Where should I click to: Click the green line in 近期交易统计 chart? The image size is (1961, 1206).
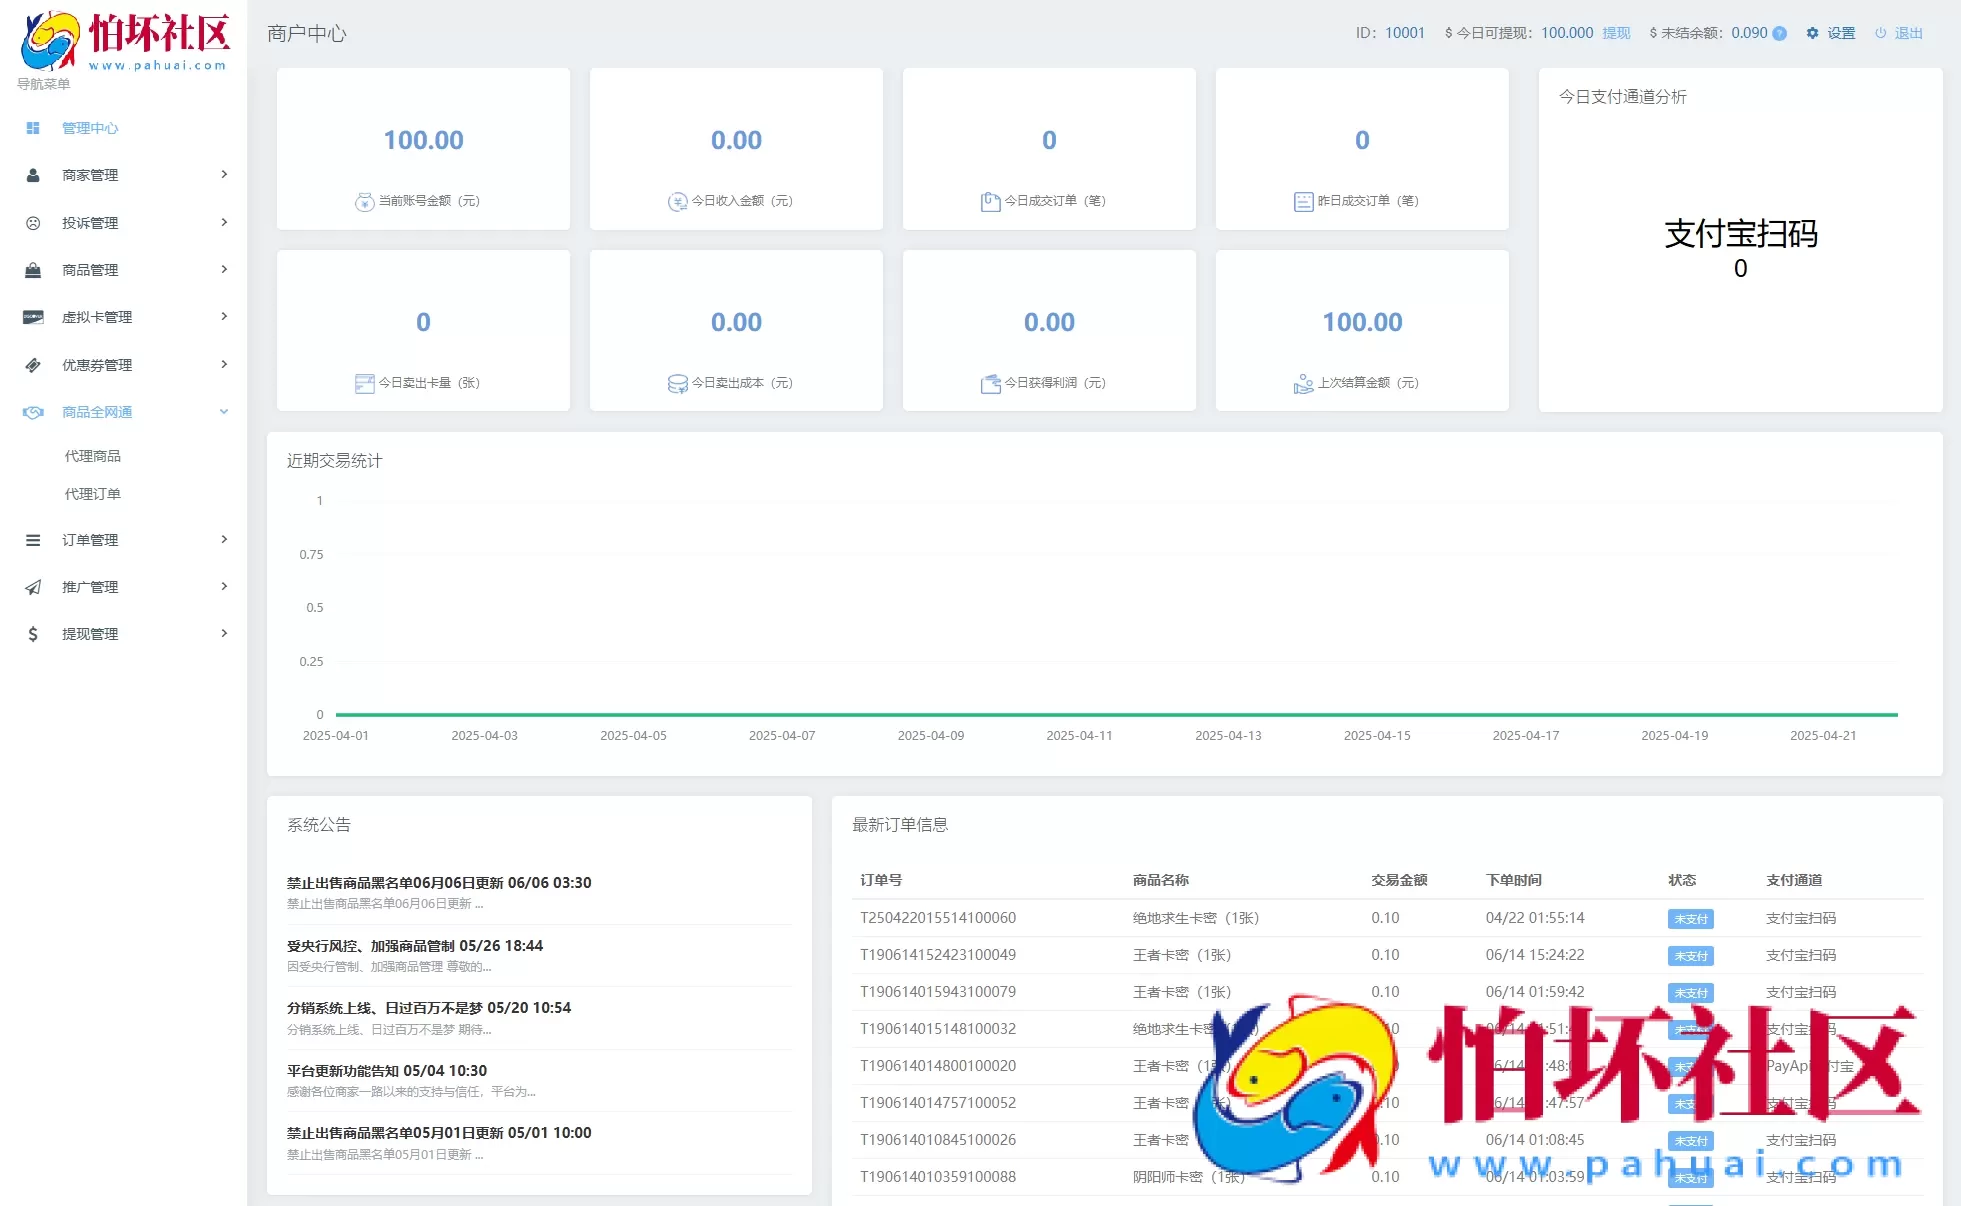tap(1100, 714)
